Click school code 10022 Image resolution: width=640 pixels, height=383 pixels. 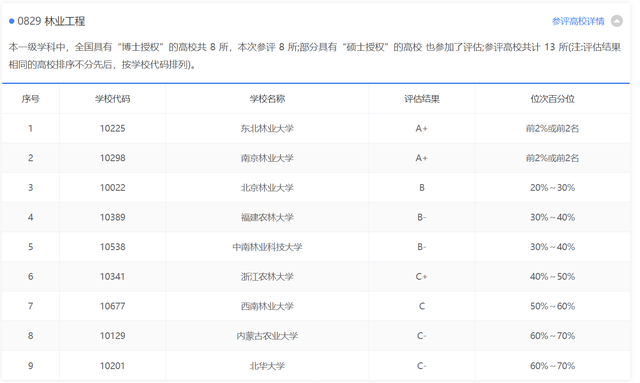tap(113, 188)
